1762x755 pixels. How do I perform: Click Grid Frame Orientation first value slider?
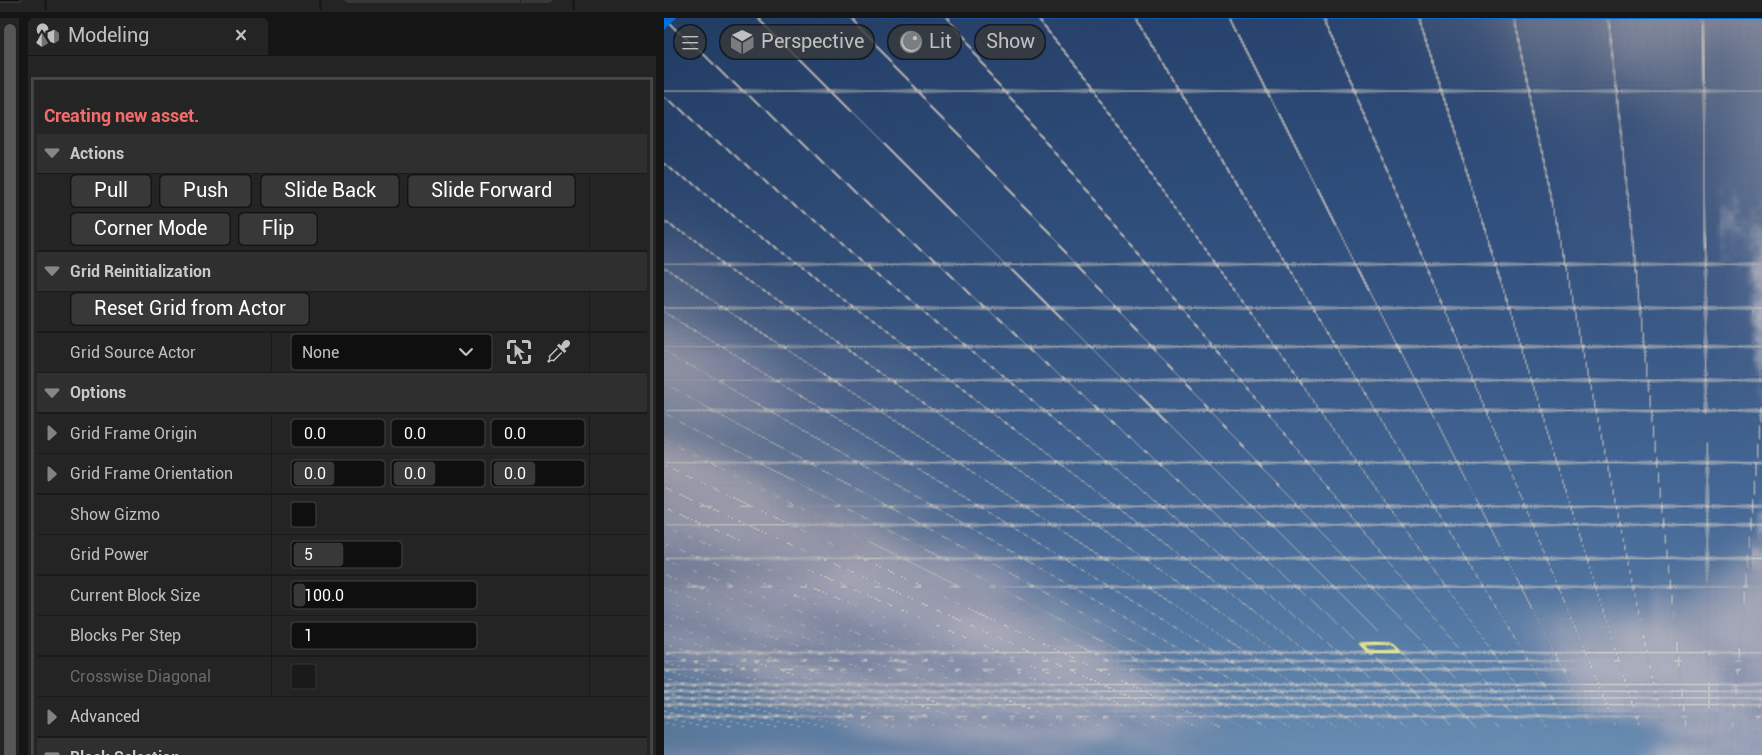(338, 473)
